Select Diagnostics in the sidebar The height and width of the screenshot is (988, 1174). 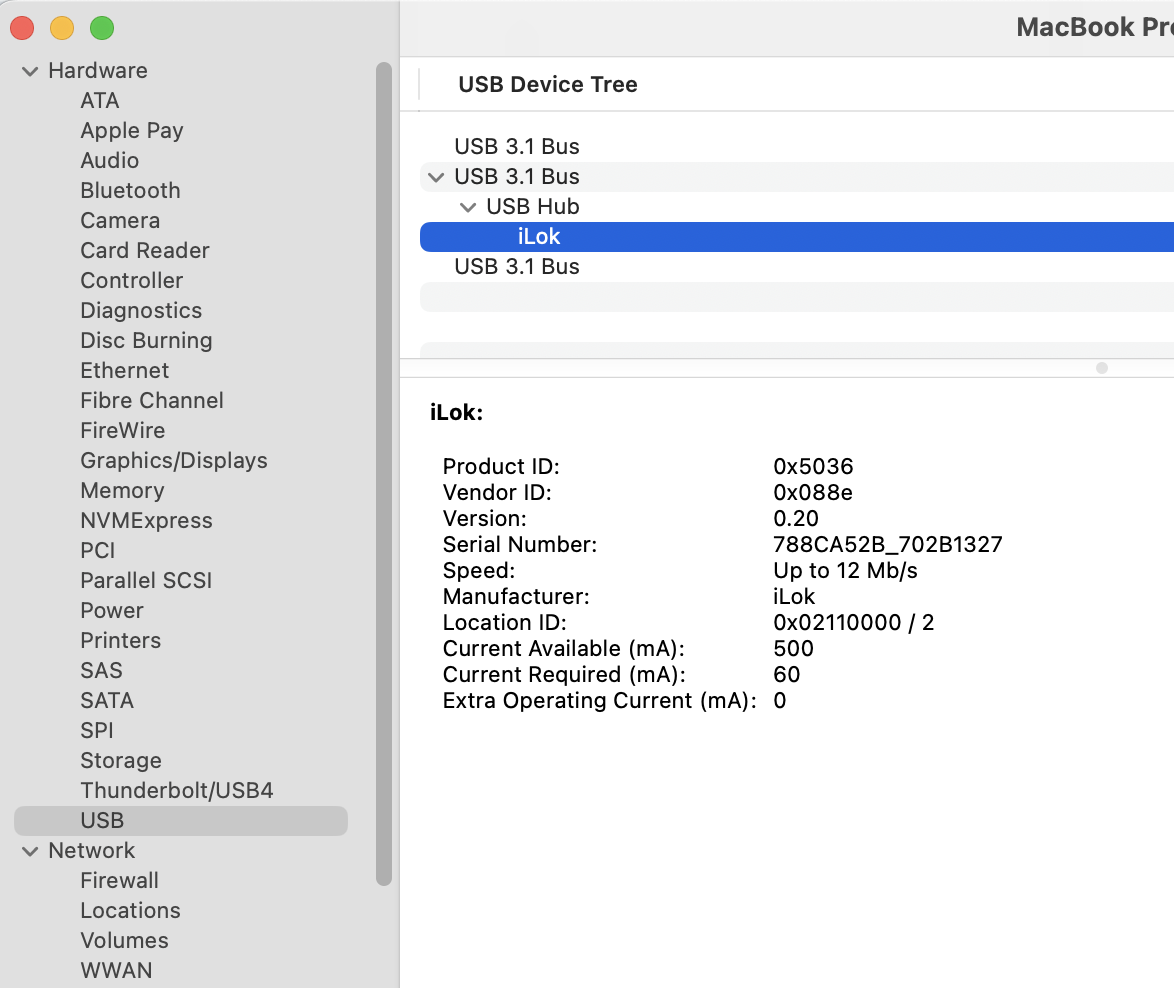pos(141,310)
